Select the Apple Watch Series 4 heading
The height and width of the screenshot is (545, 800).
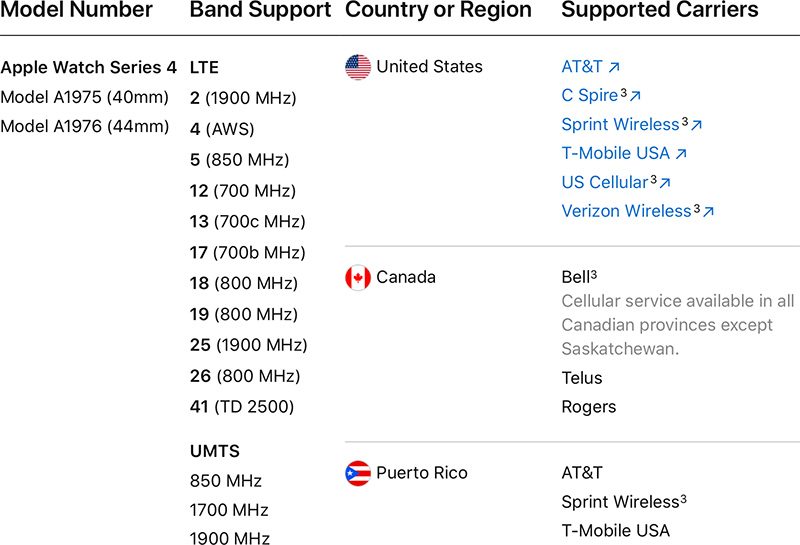tap(88, 68)
